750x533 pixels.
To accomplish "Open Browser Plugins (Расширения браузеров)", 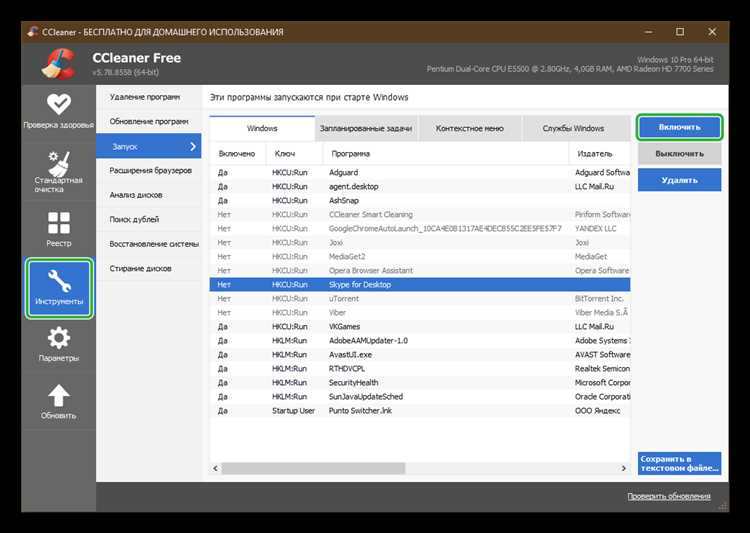I will (149, 171).
